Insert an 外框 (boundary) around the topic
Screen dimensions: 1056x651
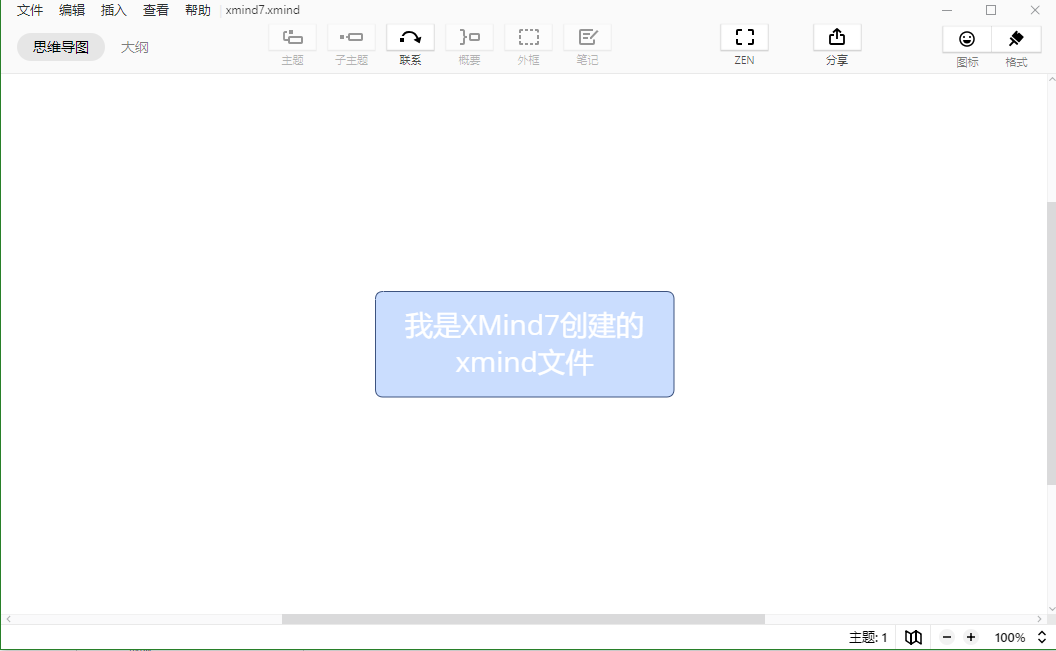tap(528, 44)
